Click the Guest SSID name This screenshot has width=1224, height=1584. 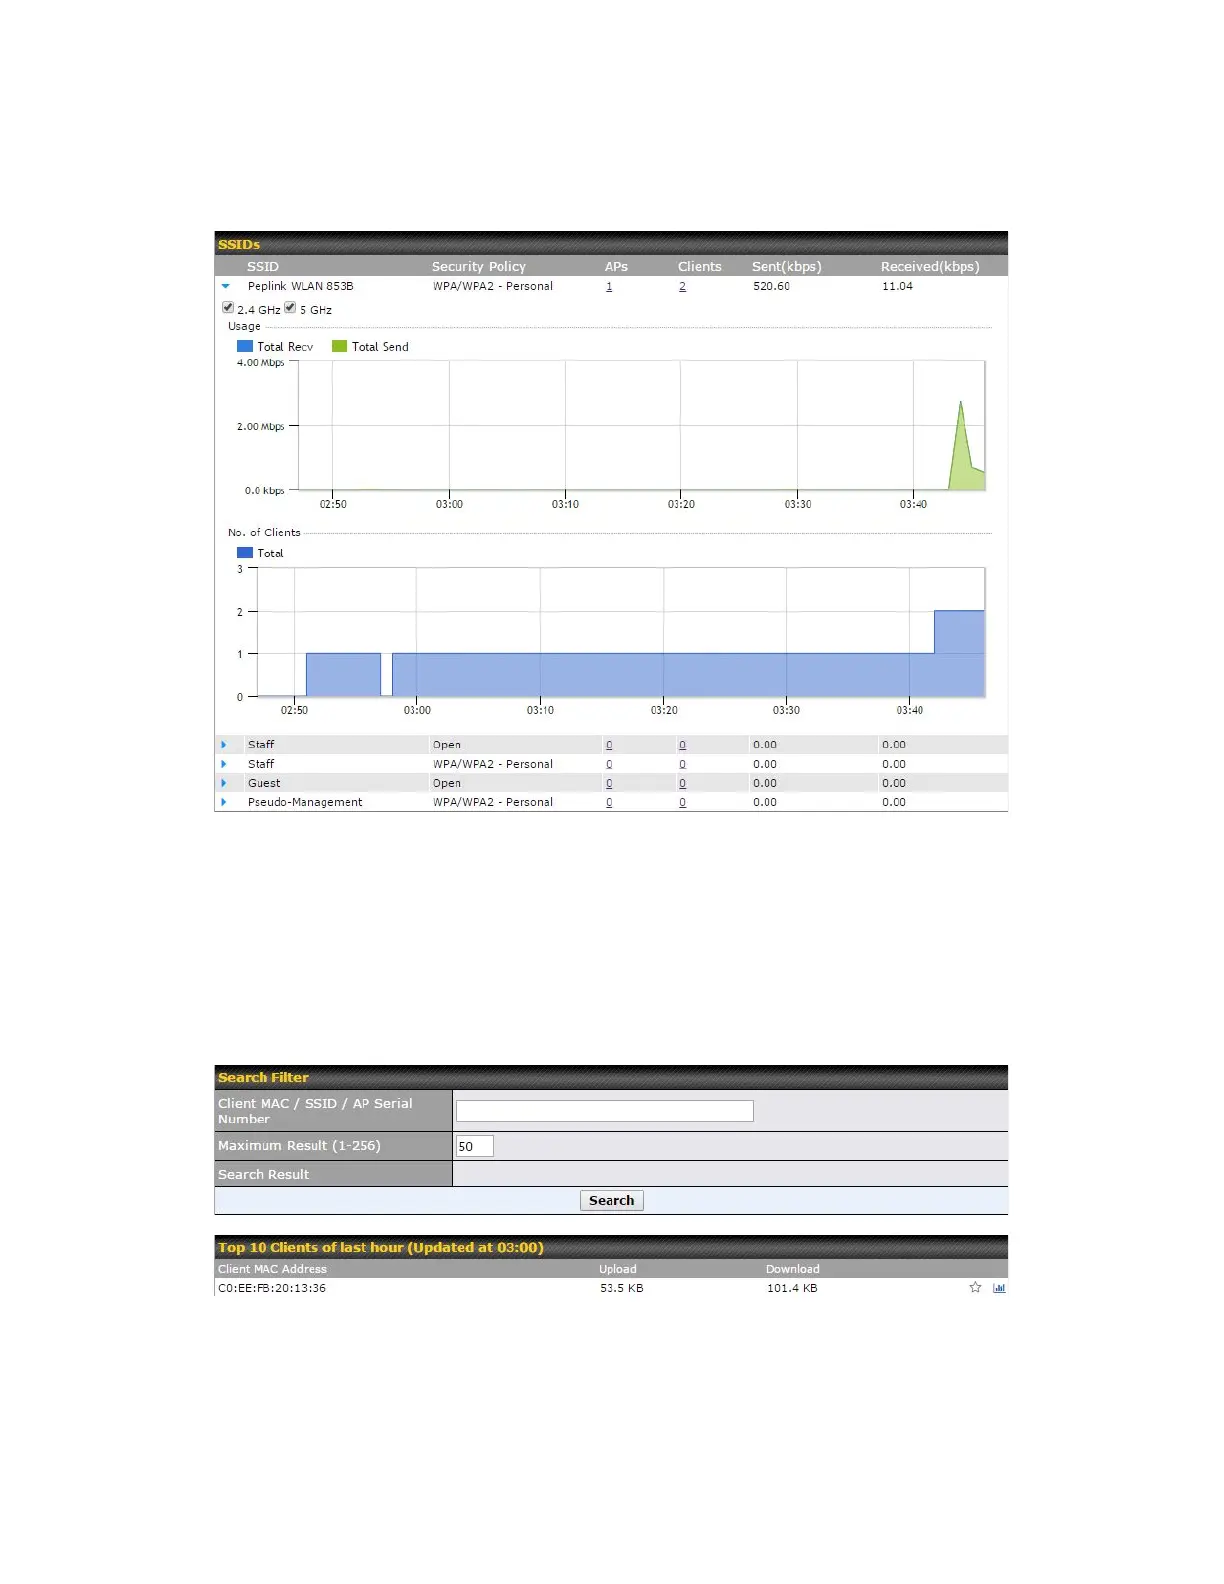tap(264, 783)
